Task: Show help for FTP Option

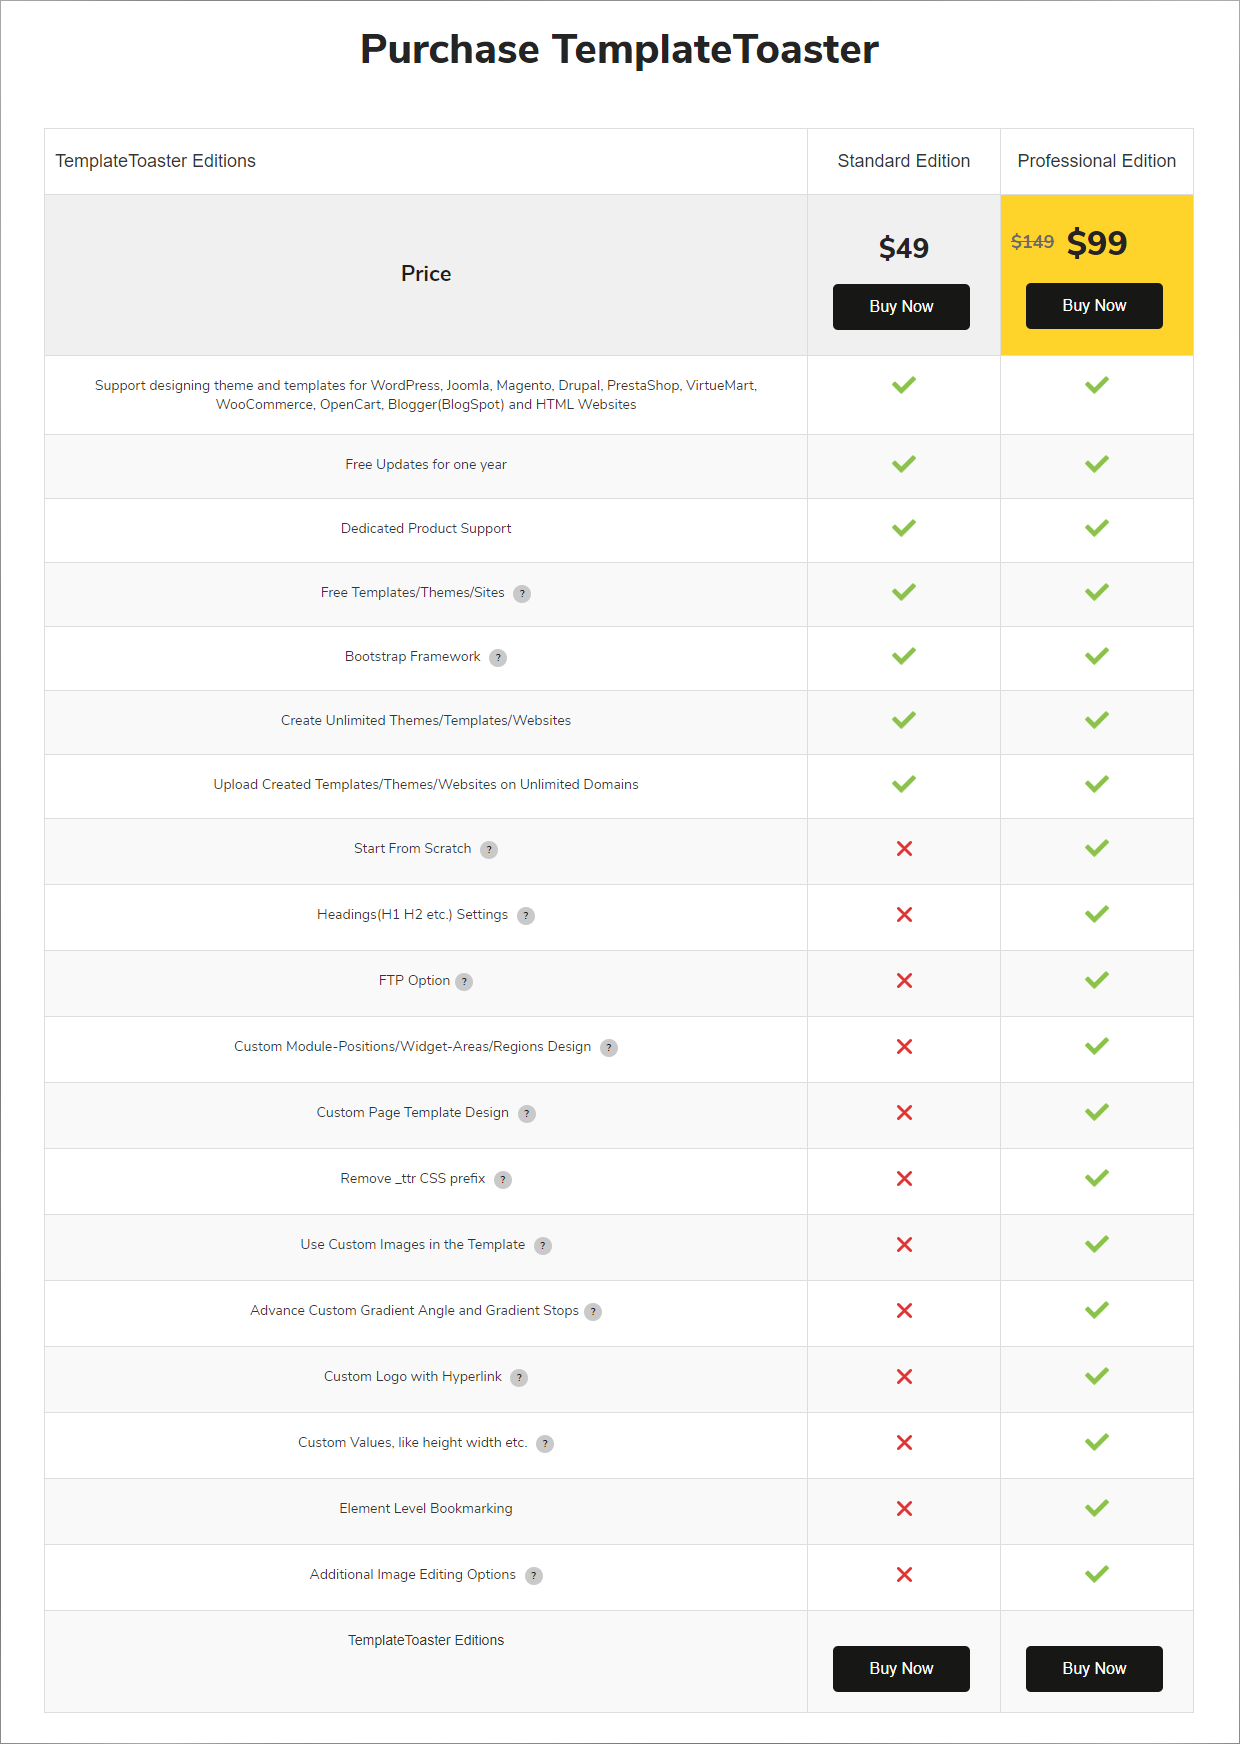Action: point(464,982)
